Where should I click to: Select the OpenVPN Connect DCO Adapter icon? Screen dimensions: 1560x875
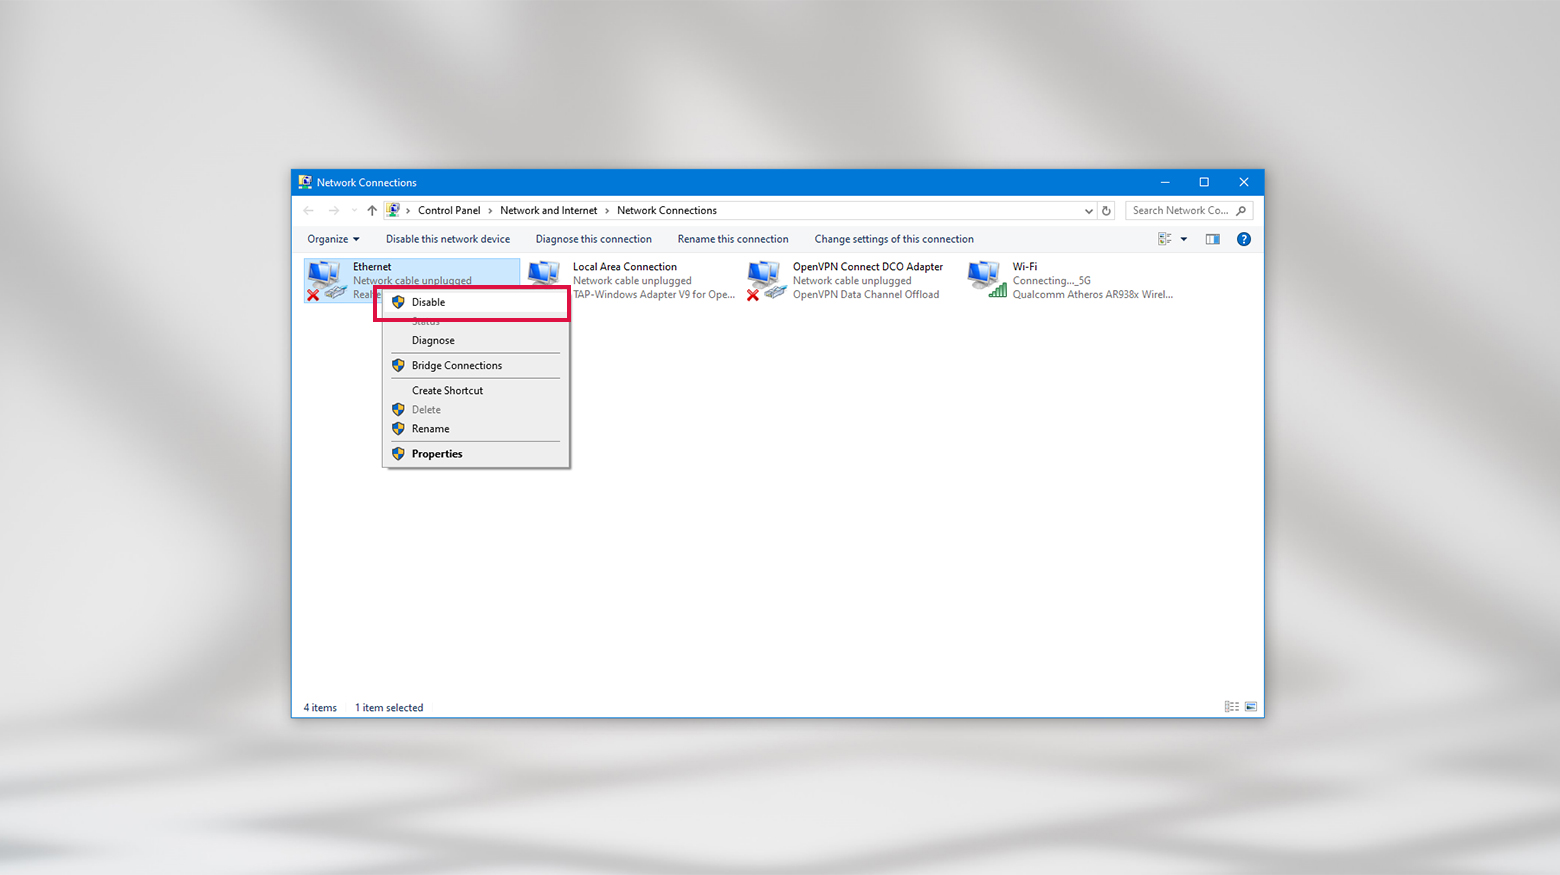tap(765, 278)
